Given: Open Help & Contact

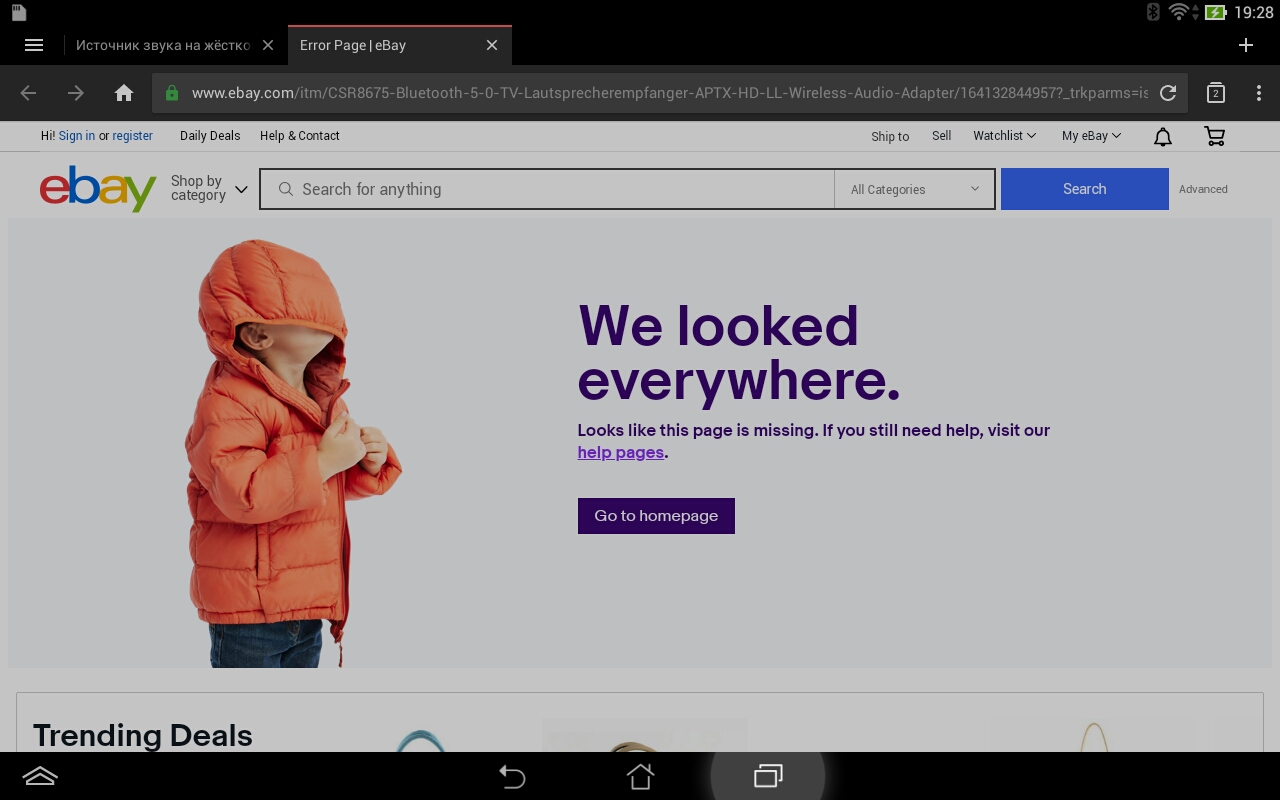Looking at the screenshot, I should click(x=300, y=136).
